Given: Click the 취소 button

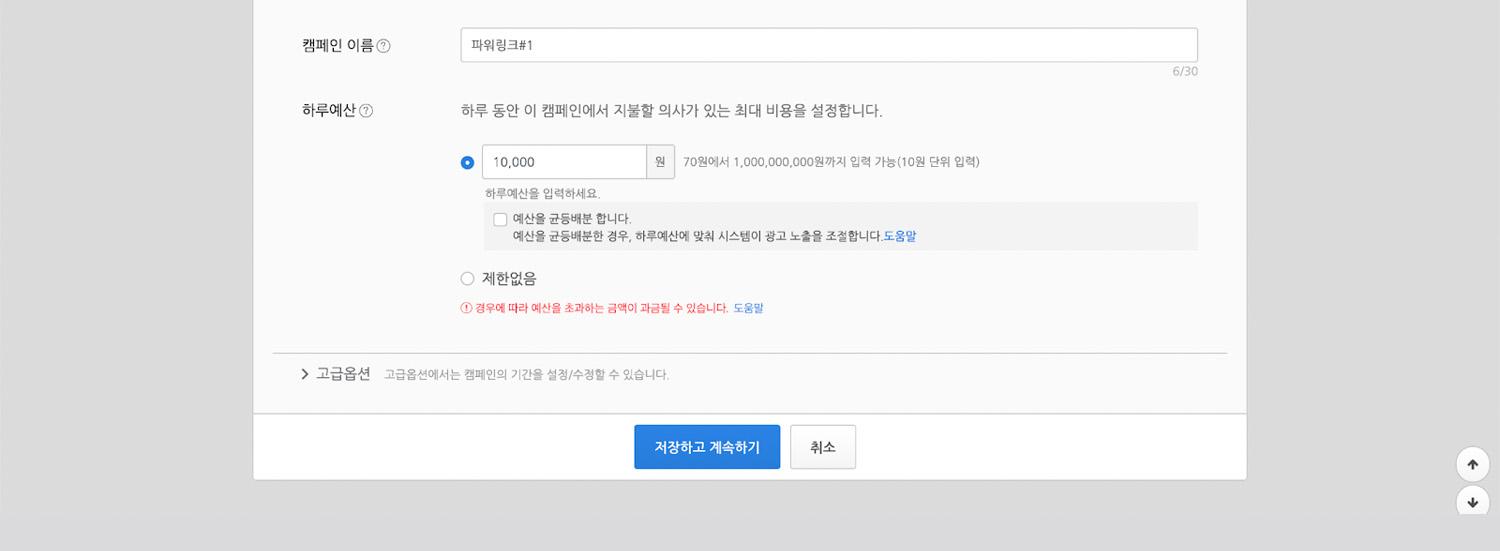Looking at the screenshot, I should pyautogui.click(x=822, y=447).
